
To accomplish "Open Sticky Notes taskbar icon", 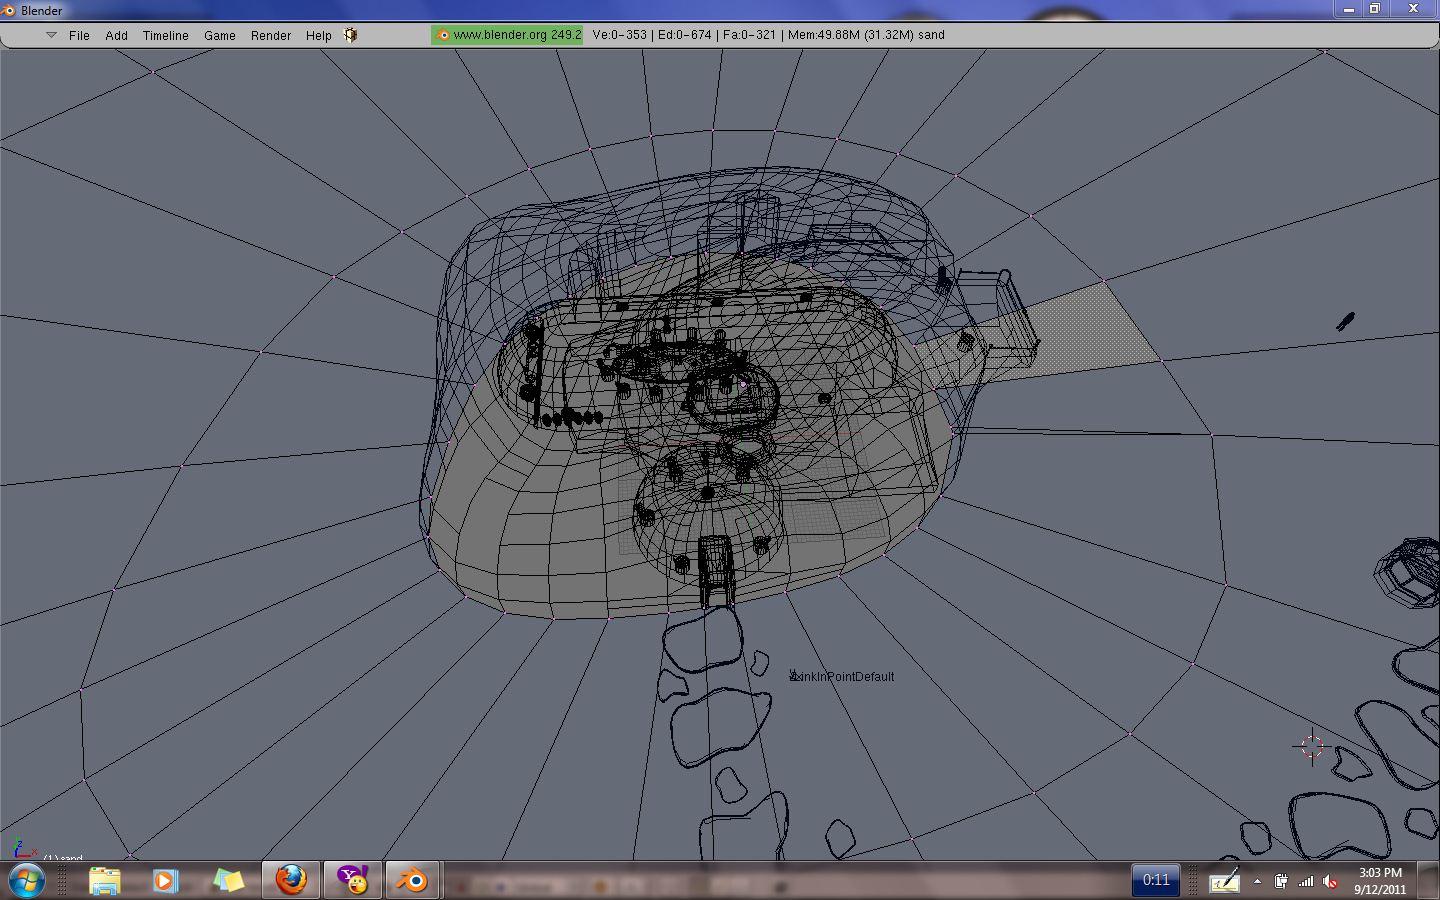I will tap(228, 880).
